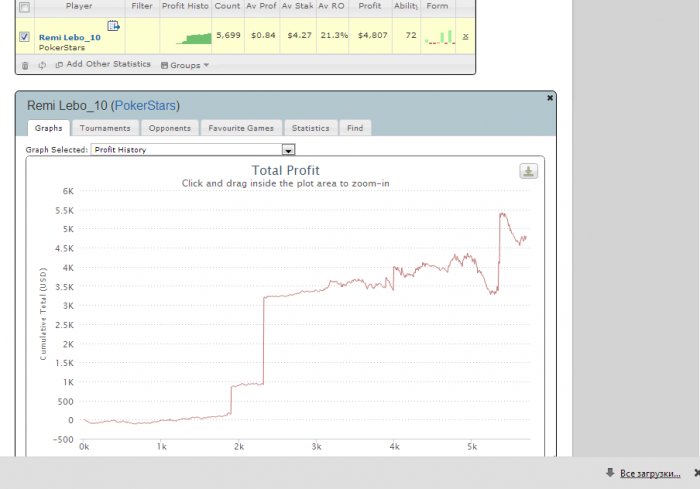Close the Remi Lebo_10 details panel
Viewport: 700px width, 489px height.
(550, 98)
